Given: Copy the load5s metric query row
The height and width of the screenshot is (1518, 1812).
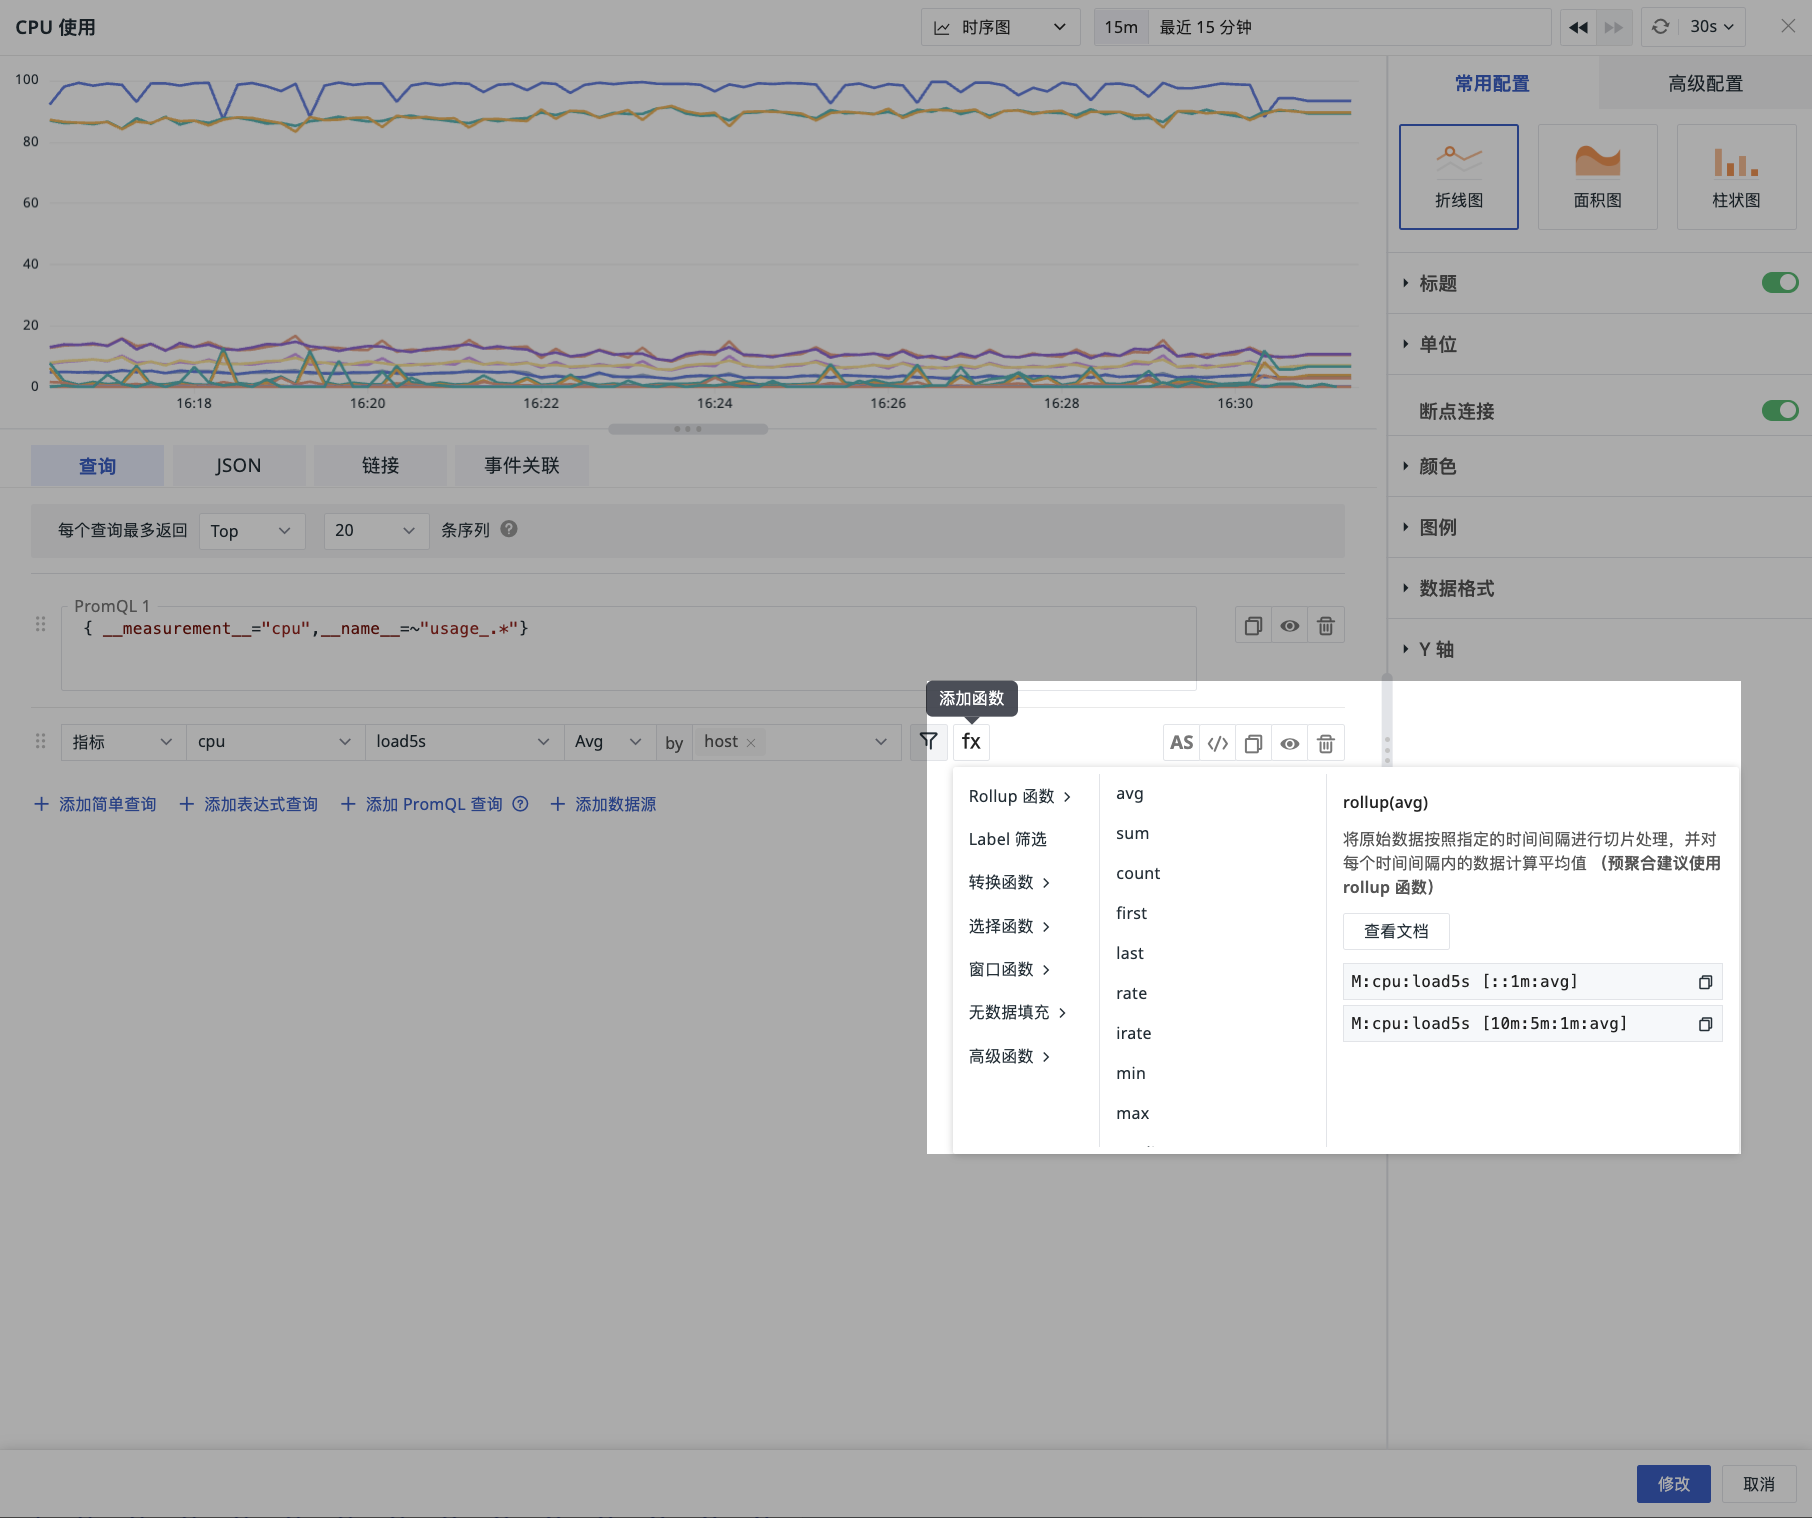Looking at the screenshot, I should click(x=1253, y=743).
